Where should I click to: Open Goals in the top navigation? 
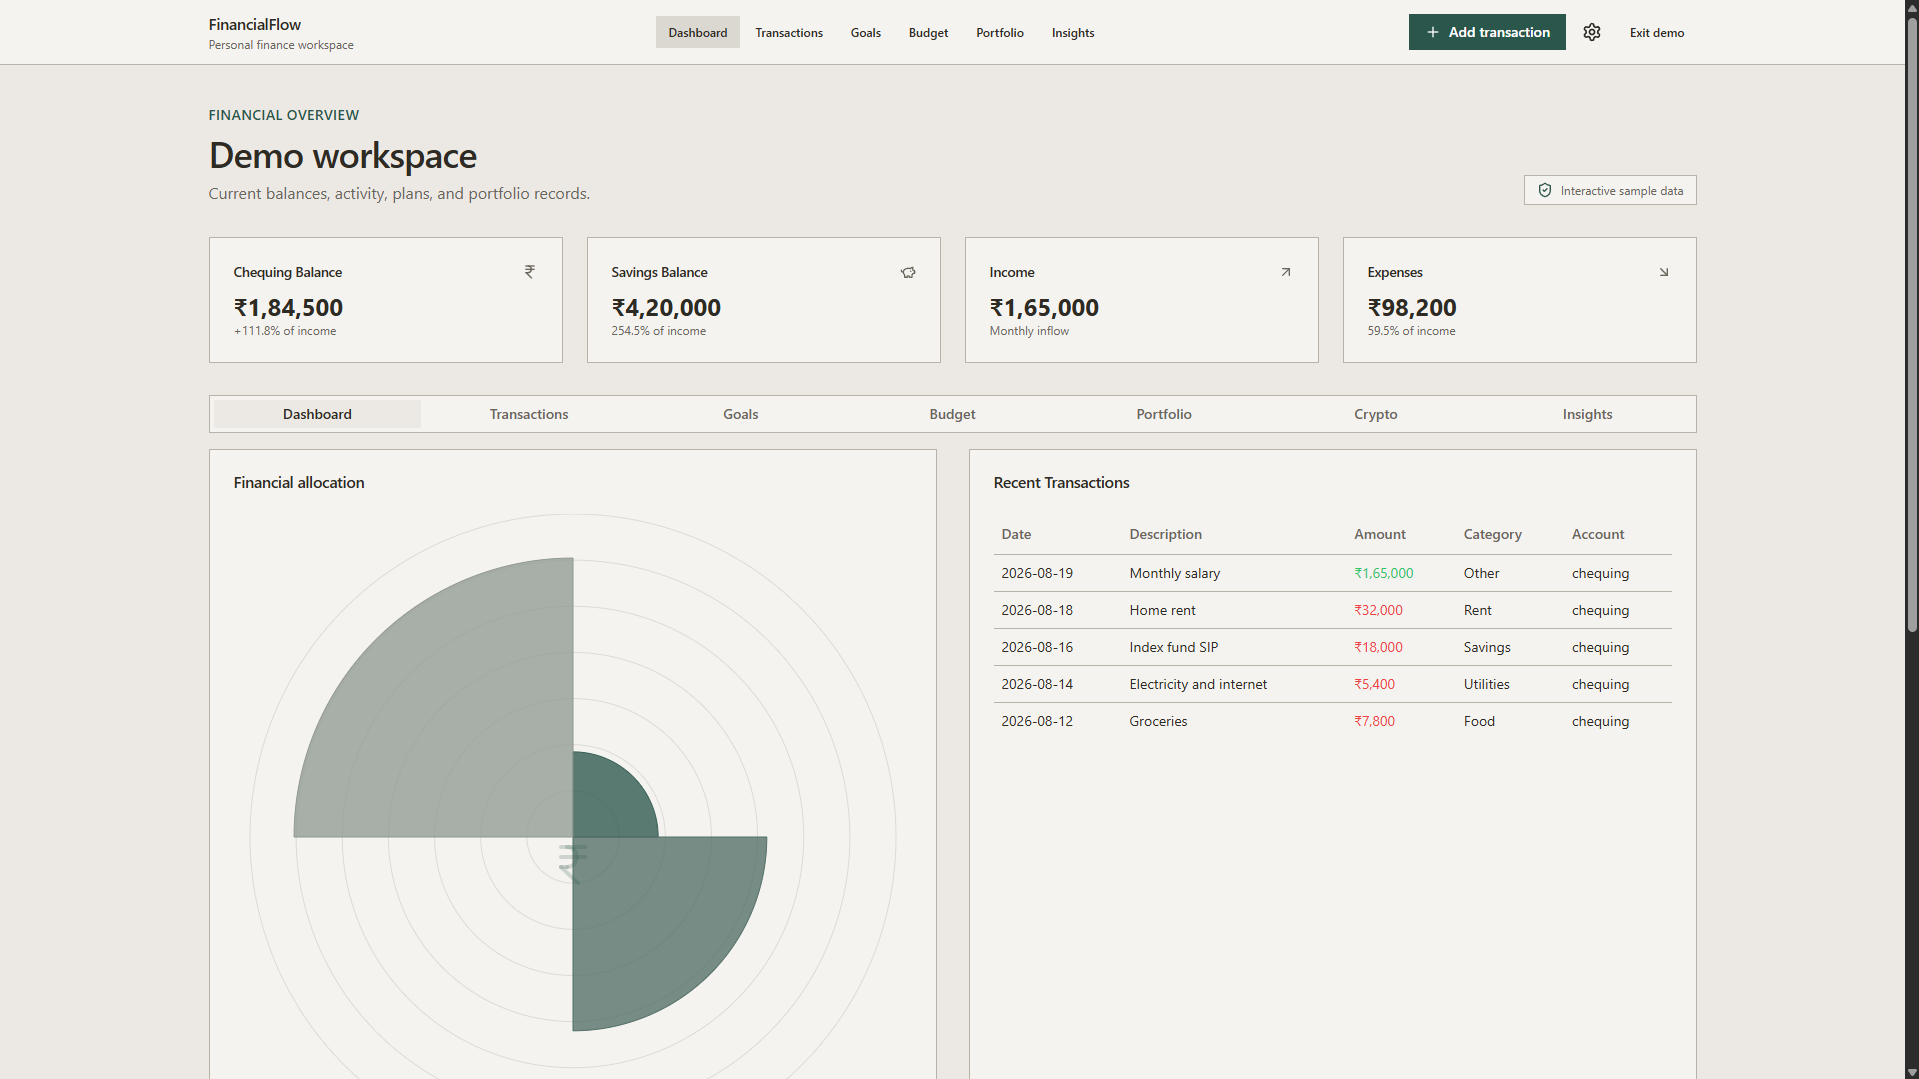(x=866, y=32)
